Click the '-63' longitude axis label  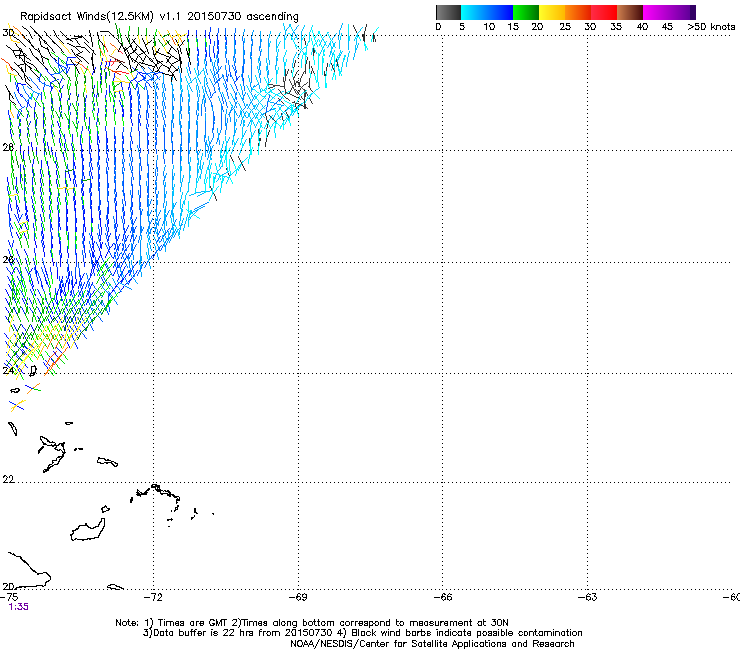(x=588, y=598)
